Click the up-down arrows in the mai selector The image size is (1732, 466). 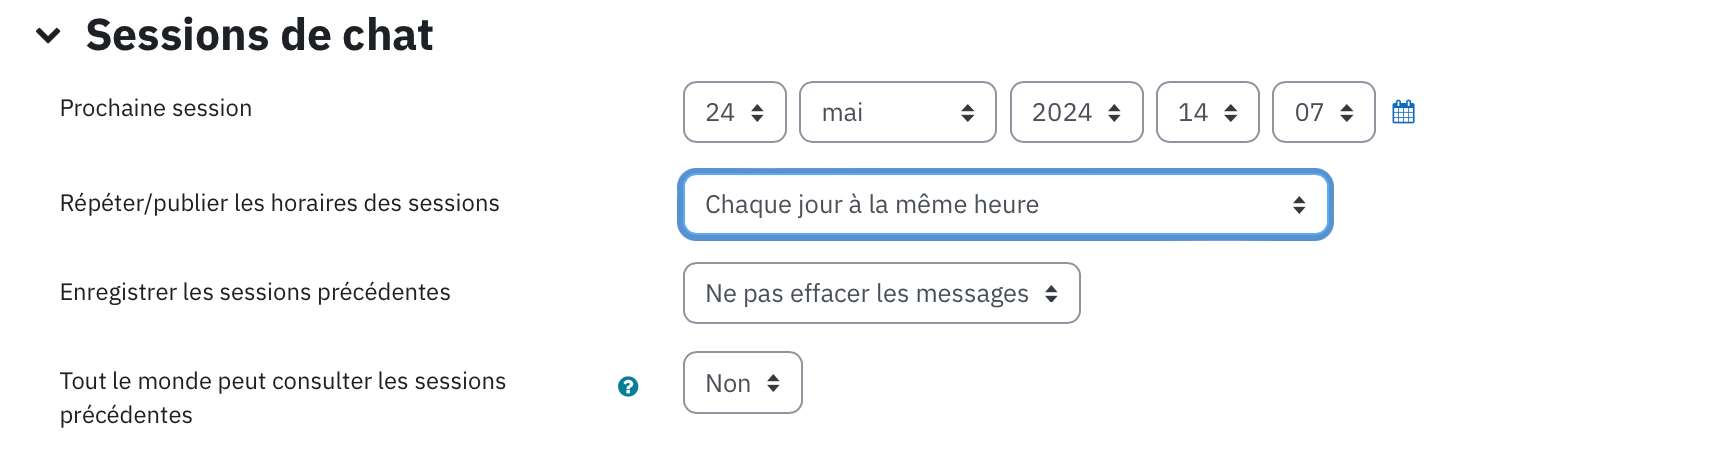tap(967, 113)
